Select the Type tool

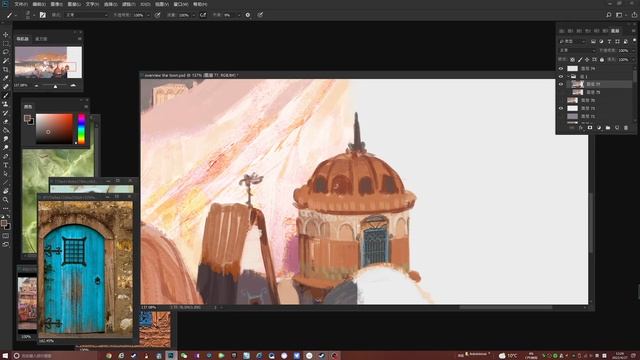click(x=6, y=165)
